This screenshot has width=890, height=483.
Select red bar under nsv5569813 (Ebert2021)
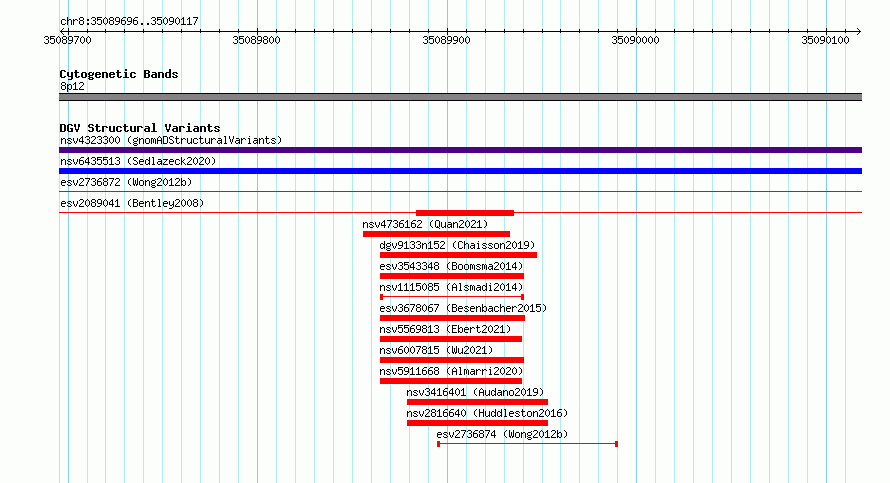point(451,339)
